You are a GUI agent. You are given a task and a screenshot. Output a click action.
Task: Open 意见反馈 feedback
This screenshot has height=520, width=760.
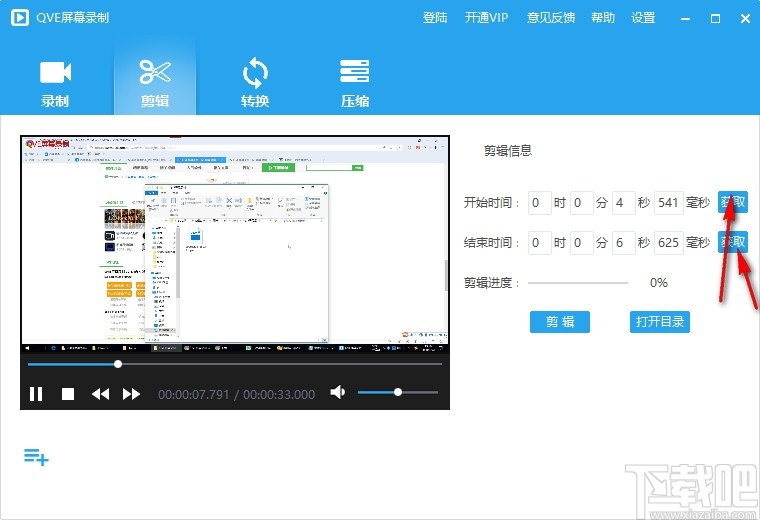pyautogui.click(x=551, y=18)
